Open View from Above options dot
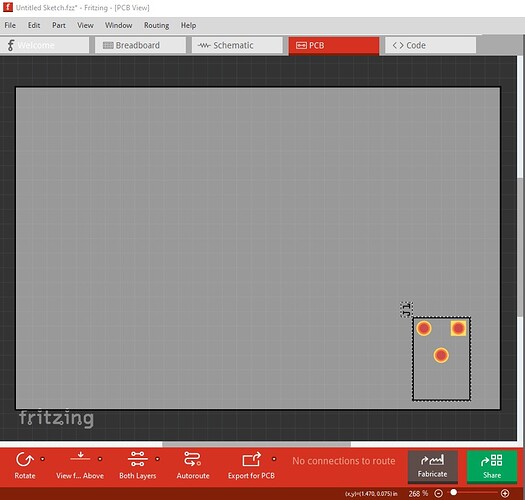The image size is (525, 500). [100, 459]
